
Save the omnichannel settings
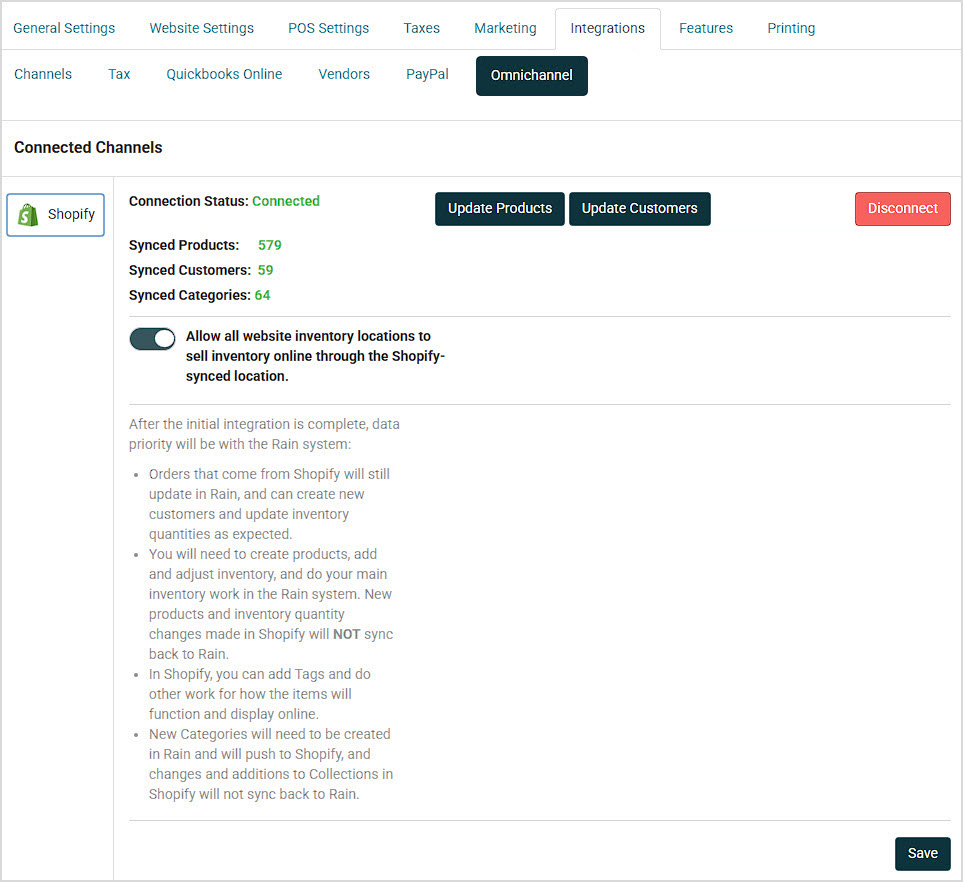tap(922, 854)
